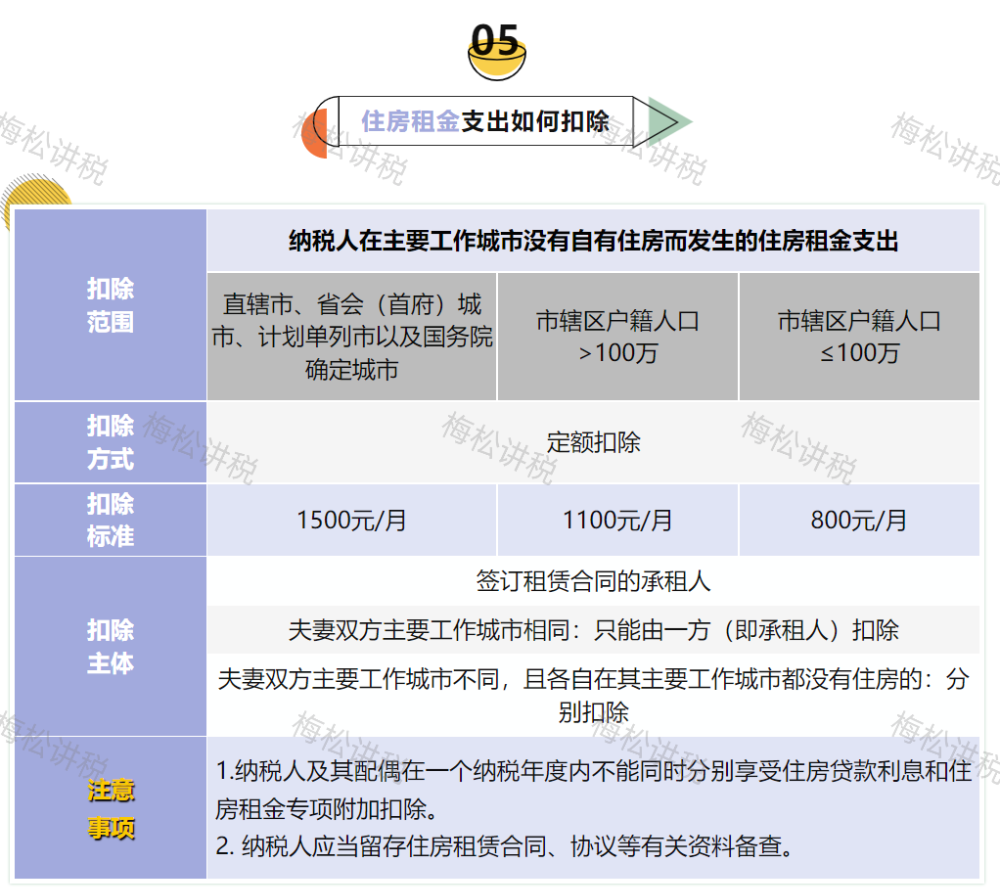Click the 1500元/月 deduction amount cell
This screenshot has width=1000, height=895.
click(352, 519)
